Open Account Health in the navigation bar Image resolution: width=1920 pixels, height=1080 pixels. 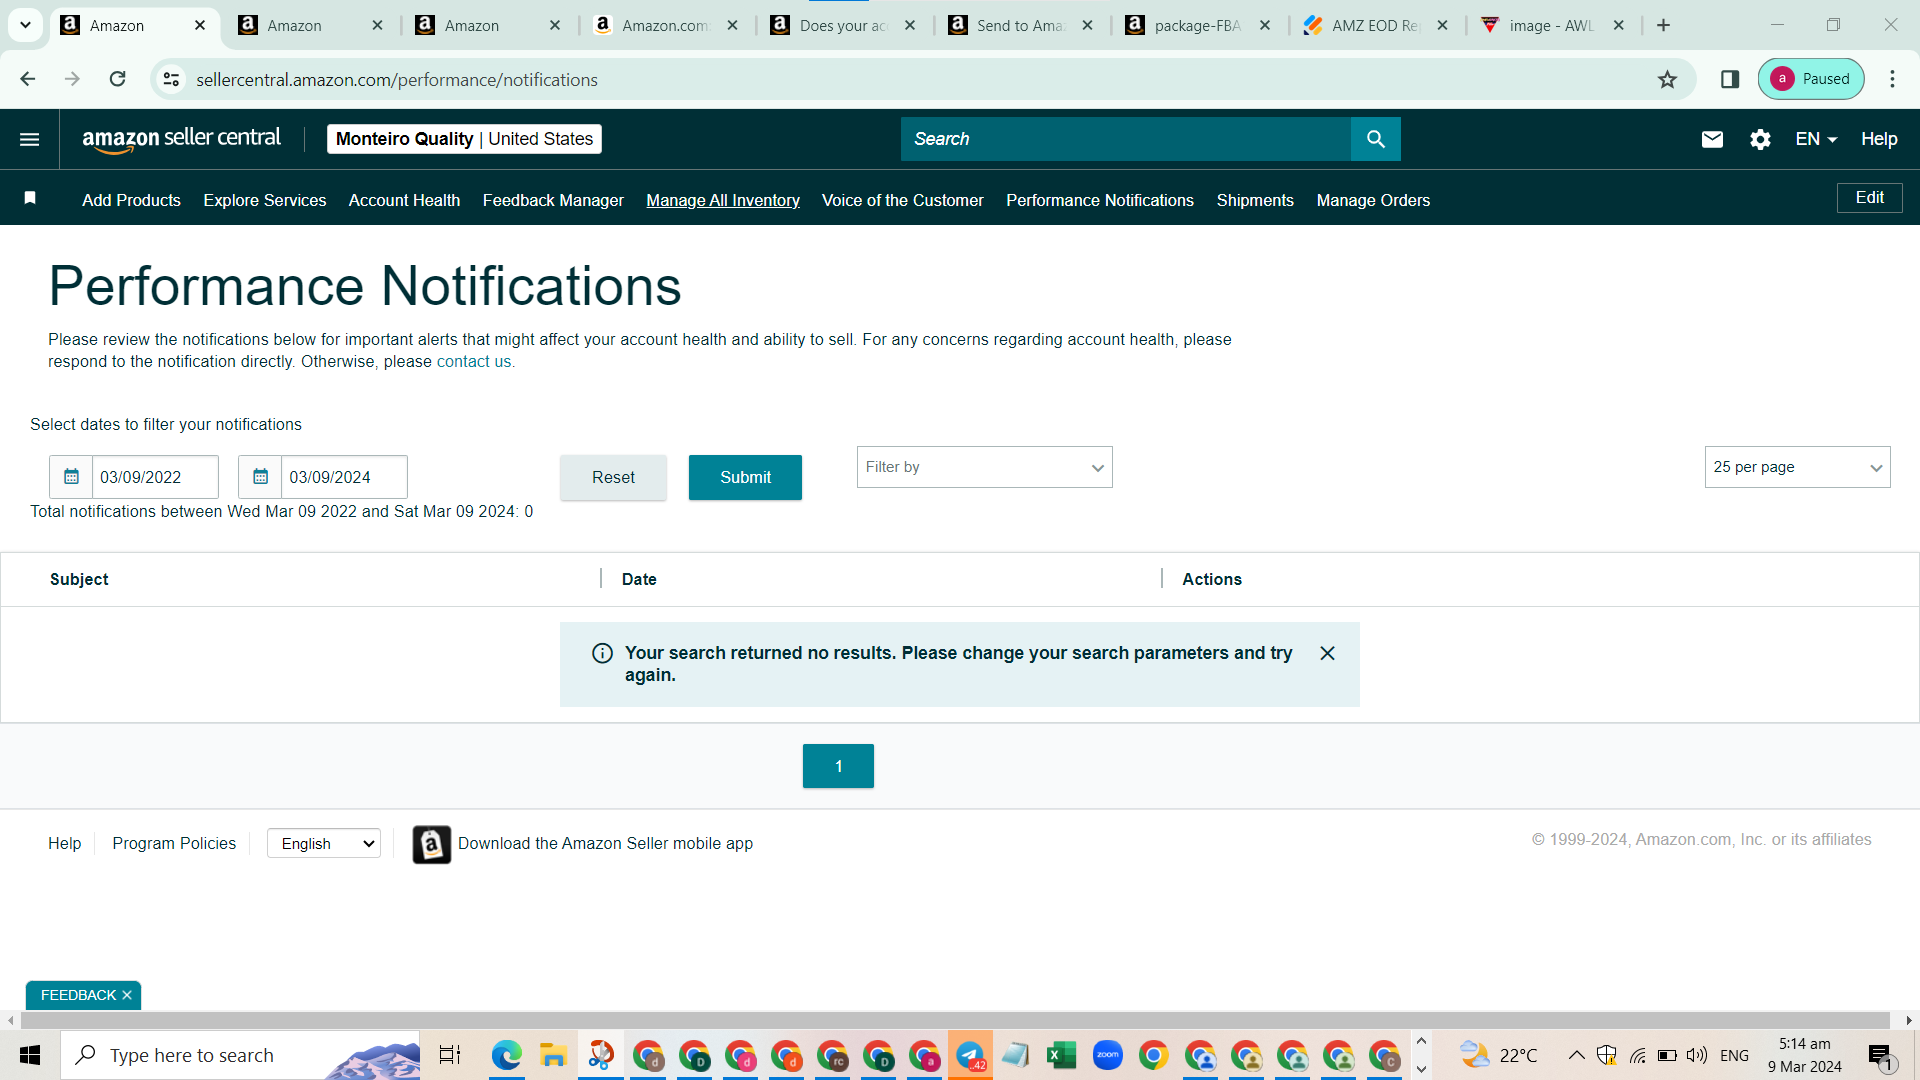[404, 200]
